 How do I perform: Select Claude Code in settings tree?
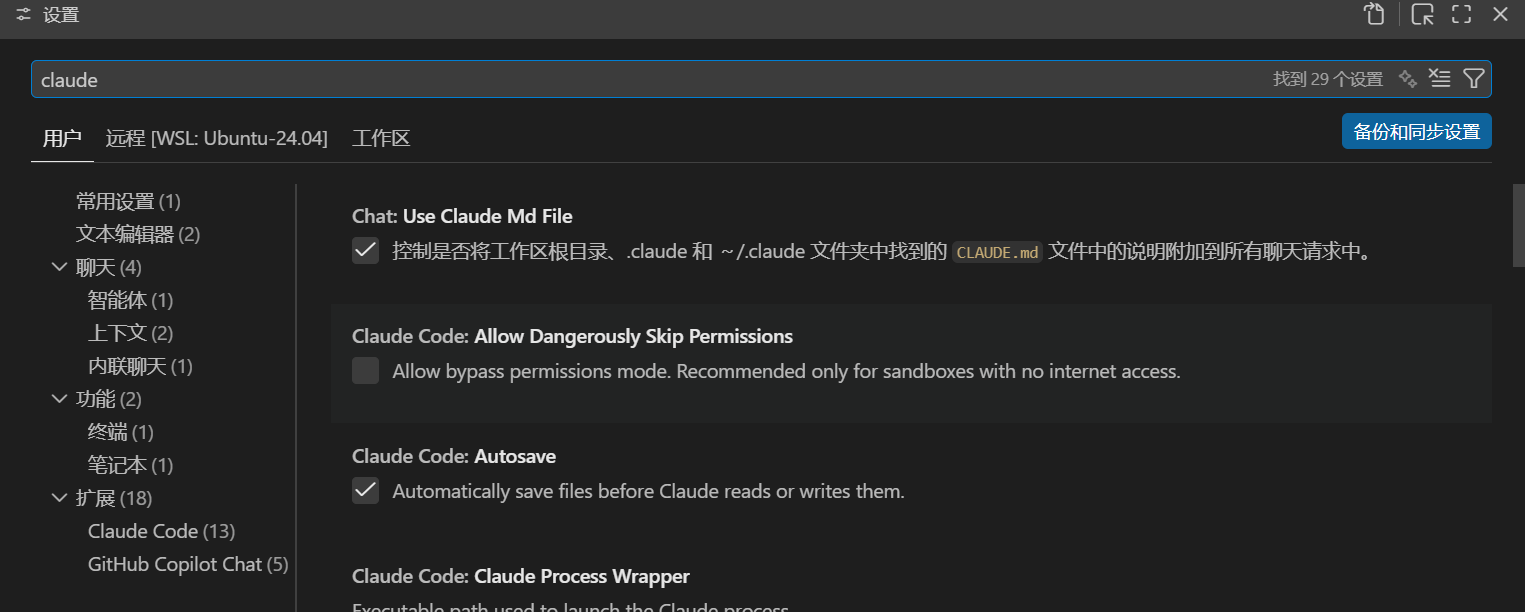tap(161, 531)
